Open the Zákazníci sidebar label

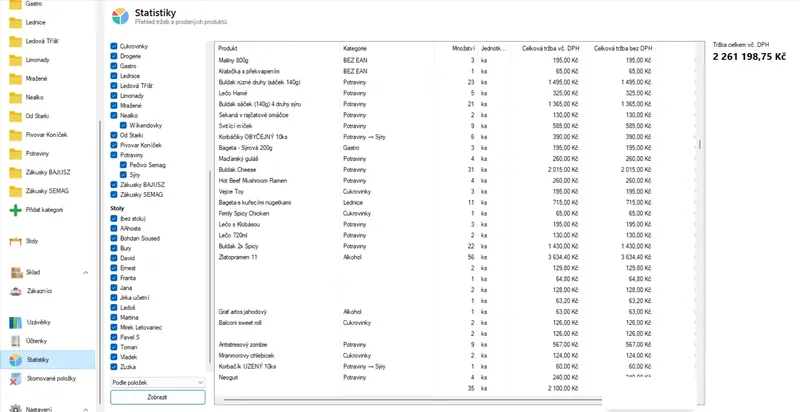39,292
